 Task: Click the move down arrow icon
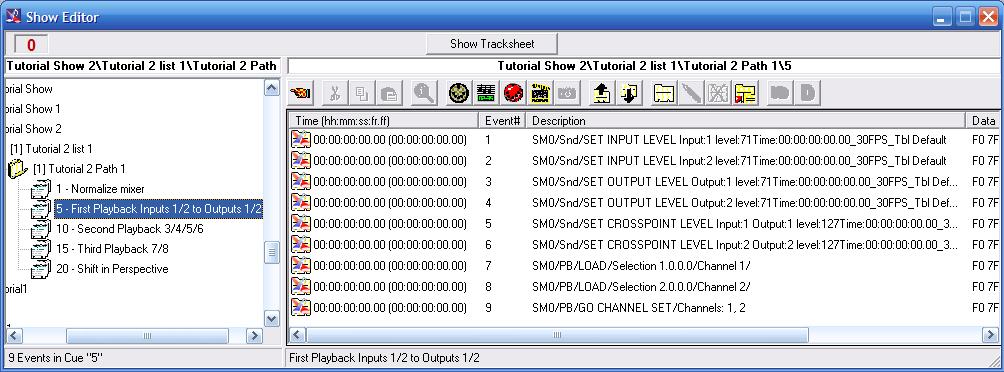[x=629, y=93]
